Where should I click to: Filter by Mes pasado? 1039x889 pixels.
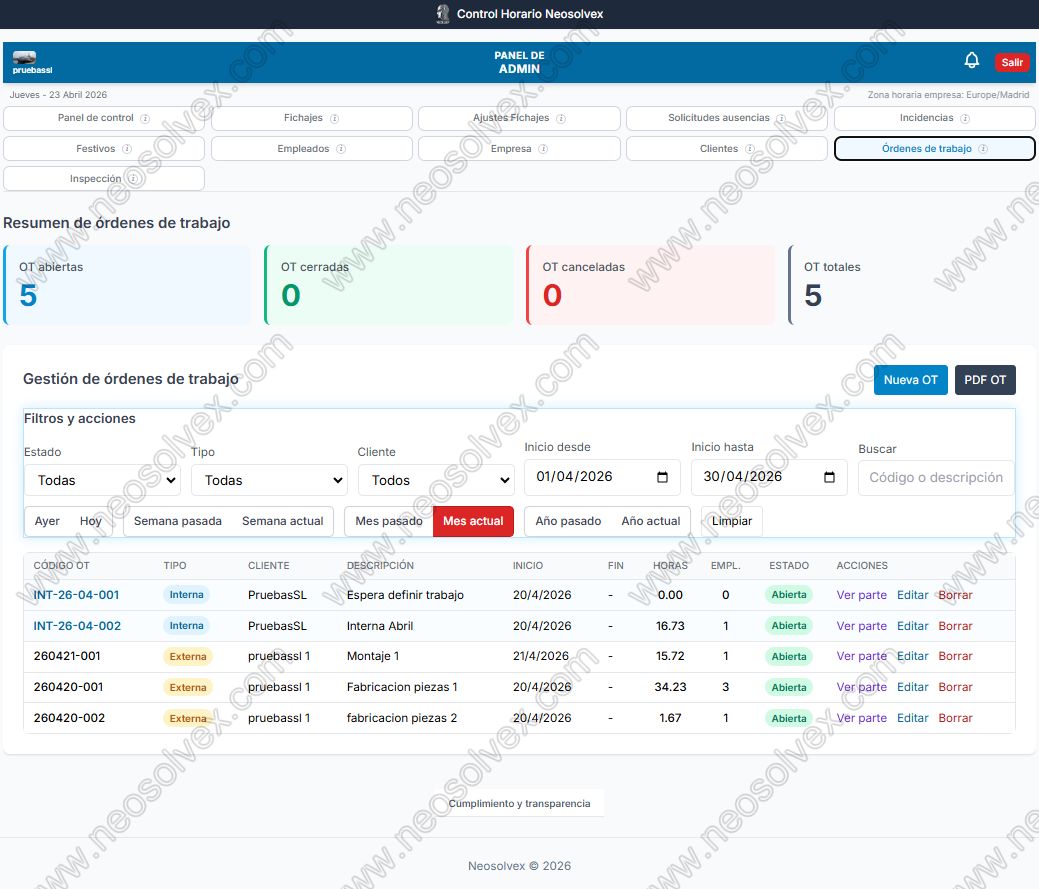click(389, 521)
